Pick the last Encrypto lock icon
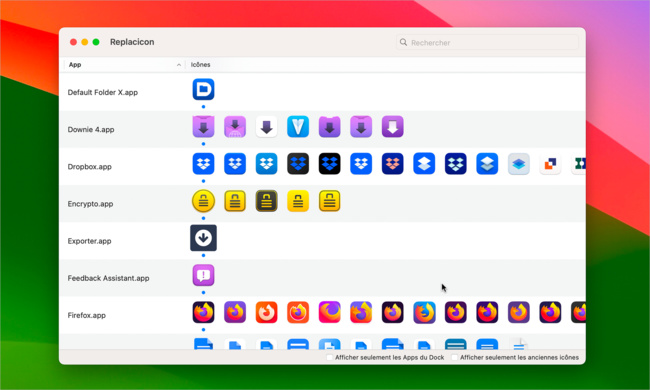650x390 pixels. coord(329,201)
